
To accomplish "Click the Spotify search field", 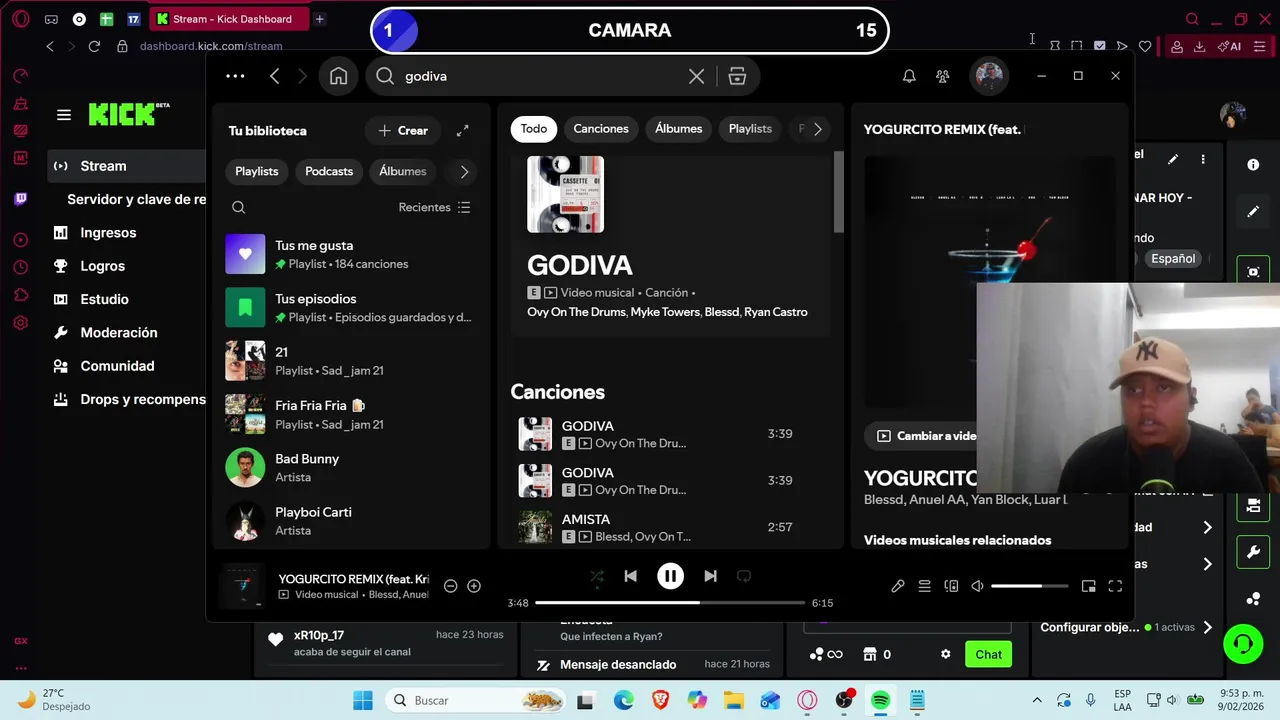I will [540, 76].
